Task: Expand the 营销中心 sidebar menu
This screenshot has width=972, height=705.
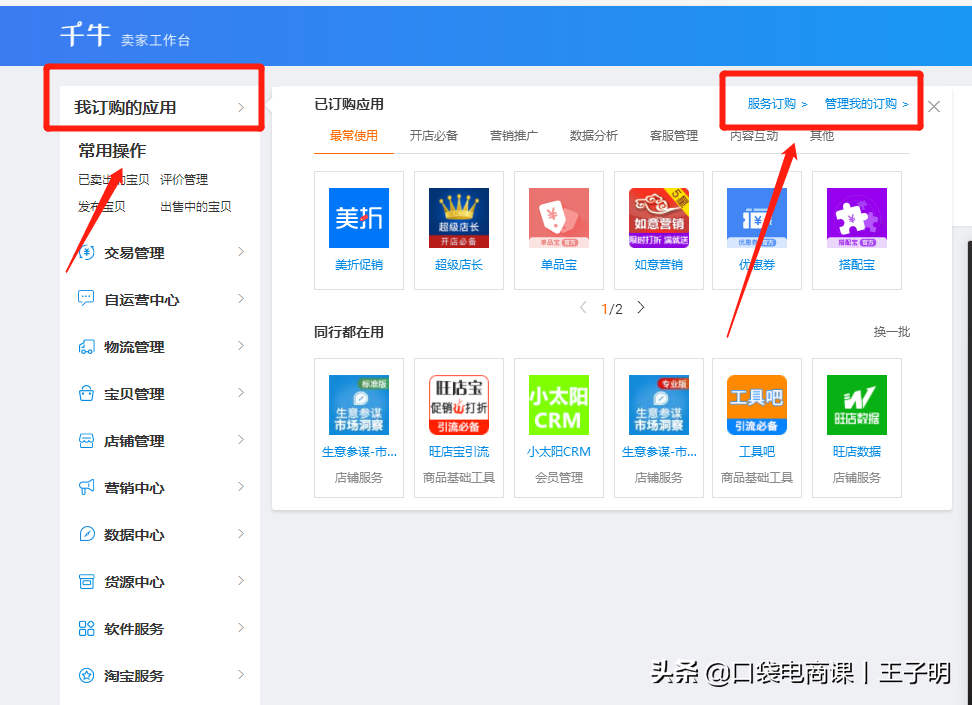Action: [x=135, y=488]
